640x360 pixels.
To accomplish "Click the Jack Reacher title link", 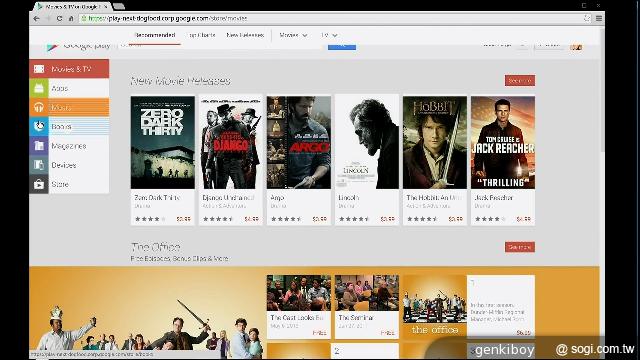I will tap(494, 198).
